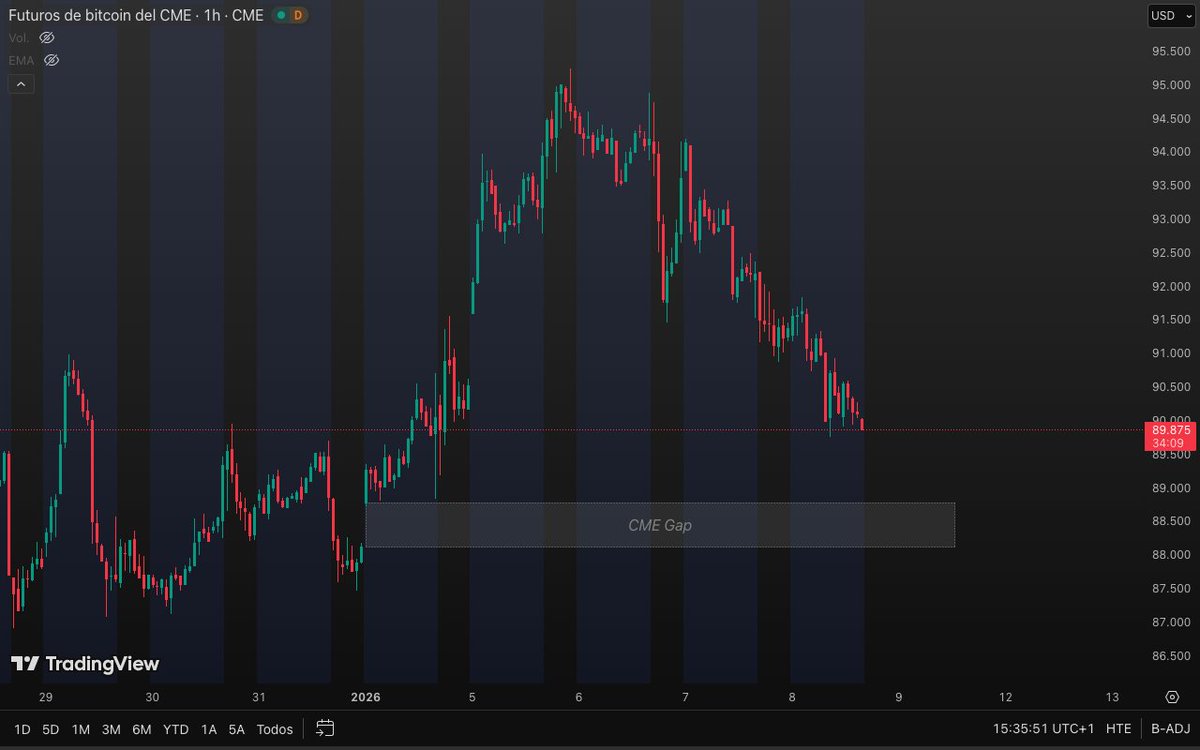Viewport: 1200px width, 750px height.
Task: Select the YTD range tab
Action: click(176, 729)
